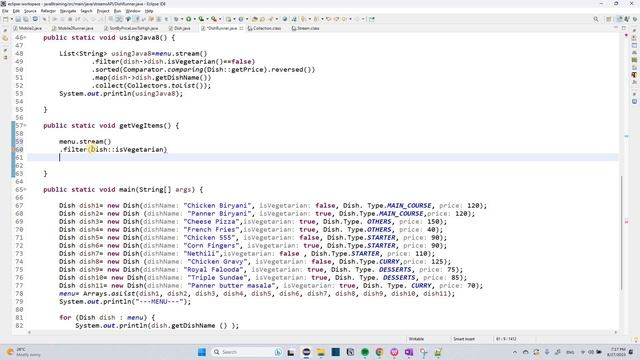The height and width of the screenshot is (360, 640).
Task: Switch to the Collection.class tab
Action: coord(264,28)
